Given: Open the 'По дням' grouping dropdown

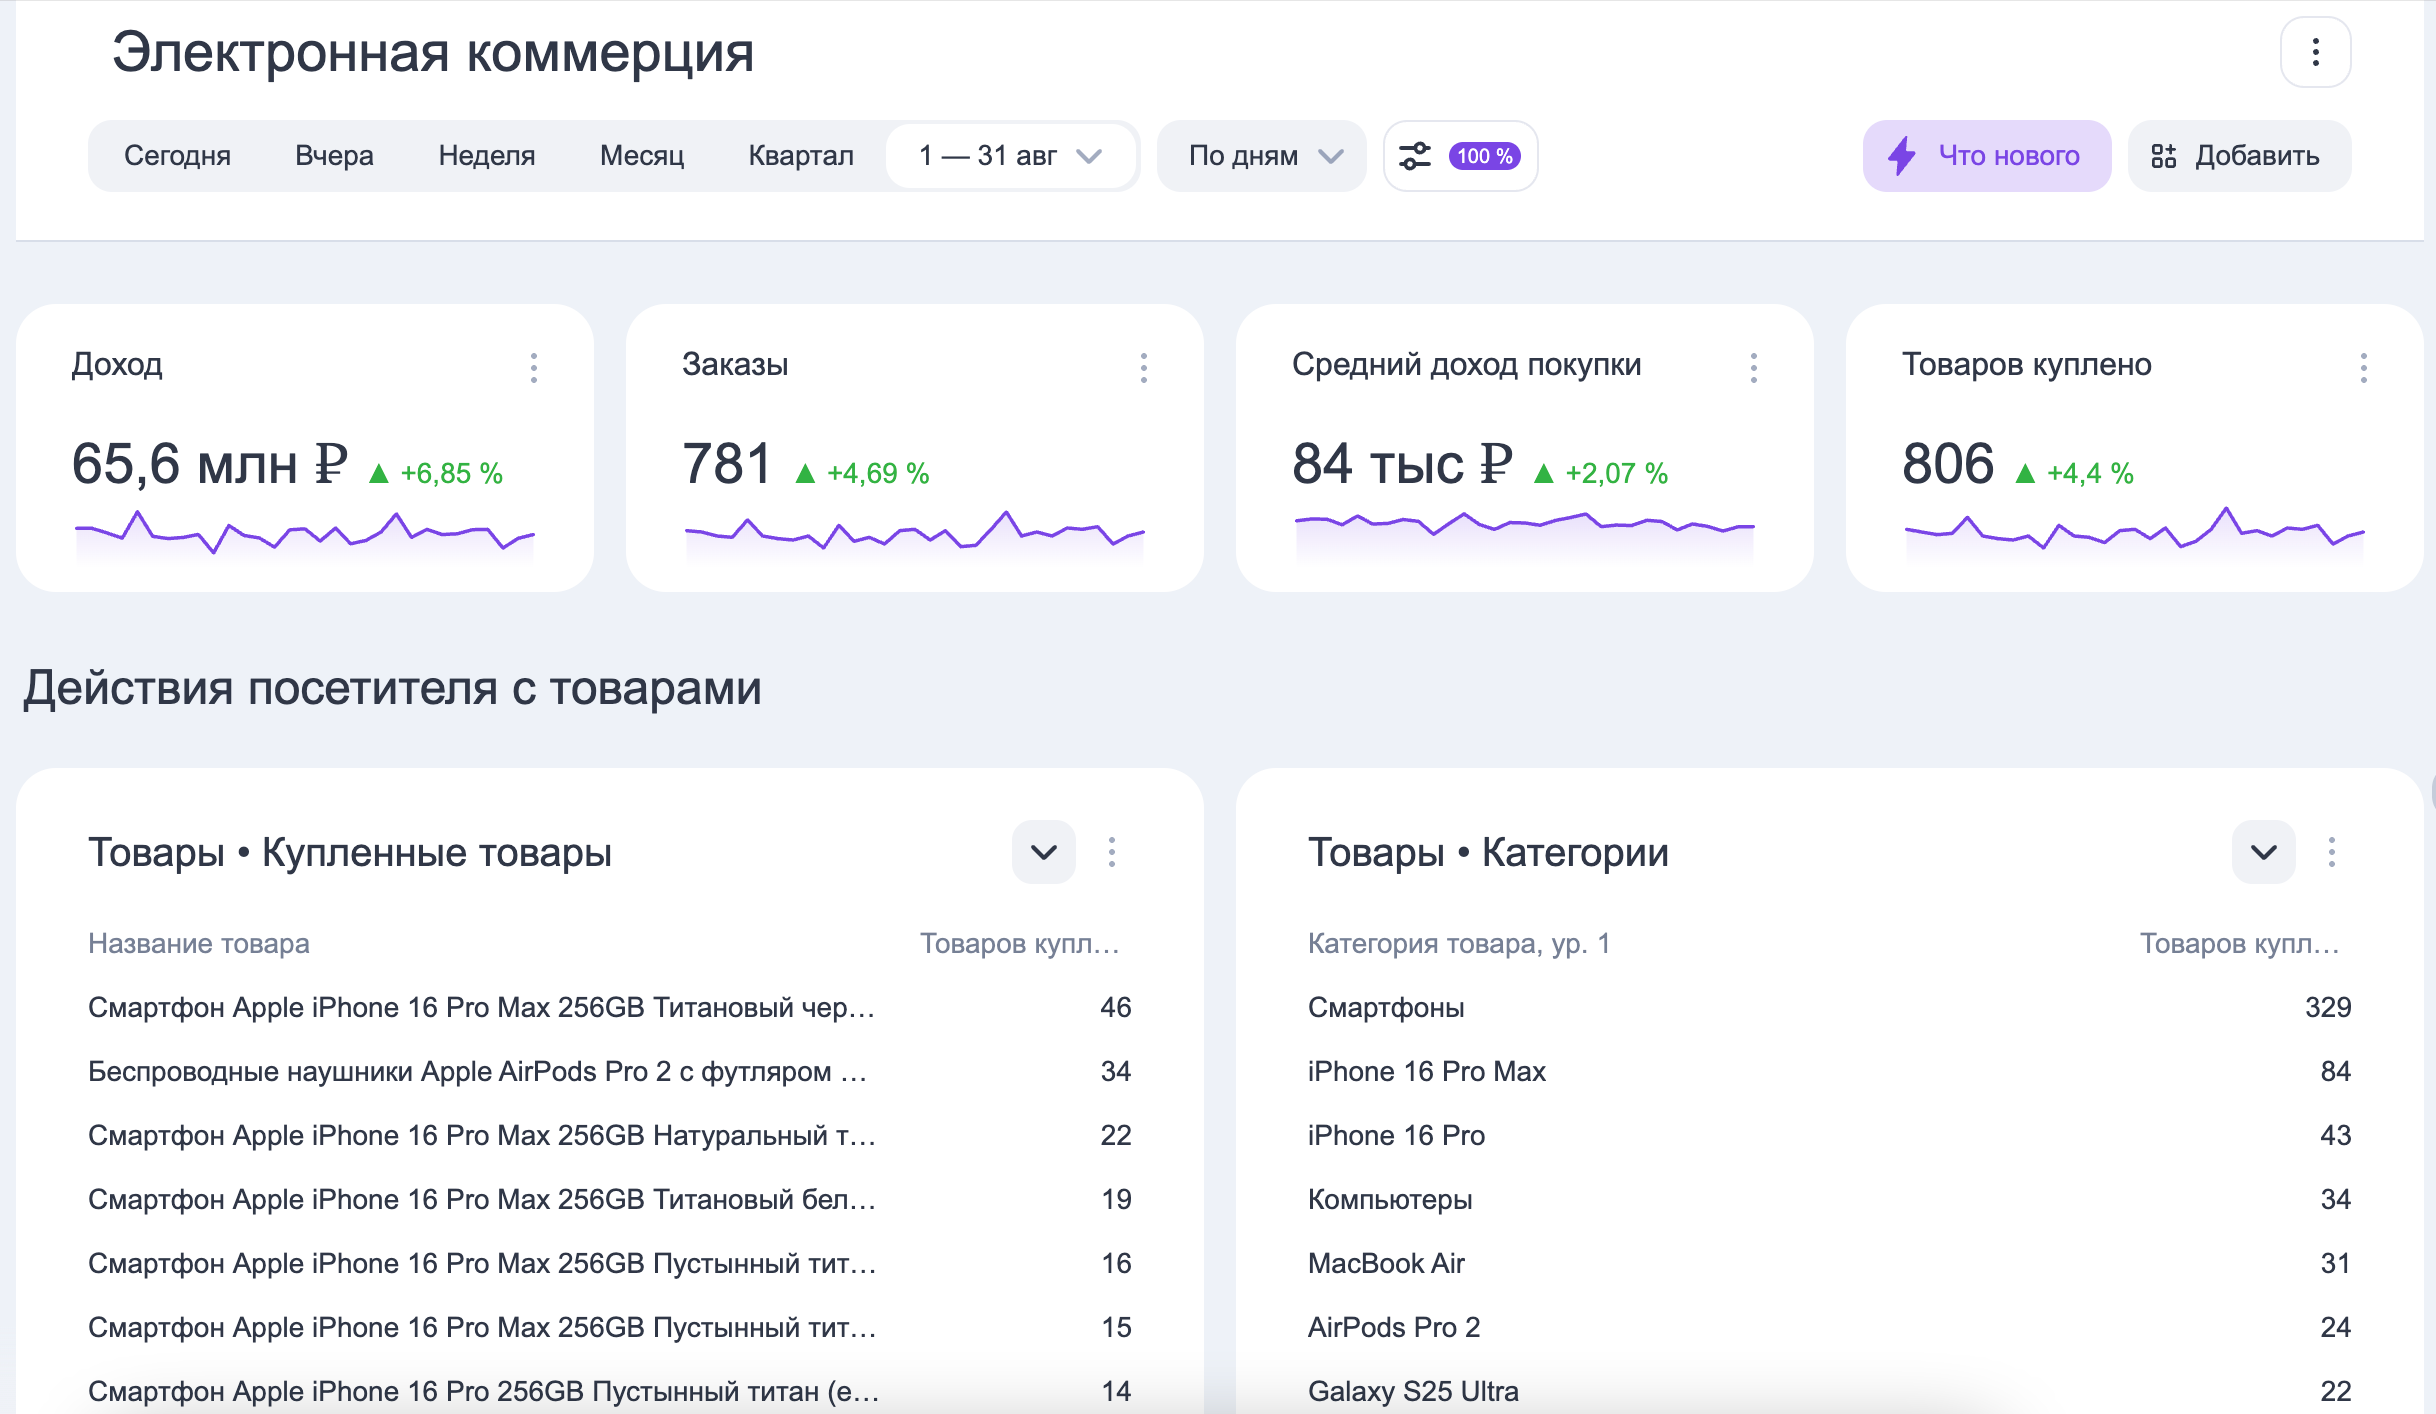Looking at the screenshot, I should [1261, 155].
